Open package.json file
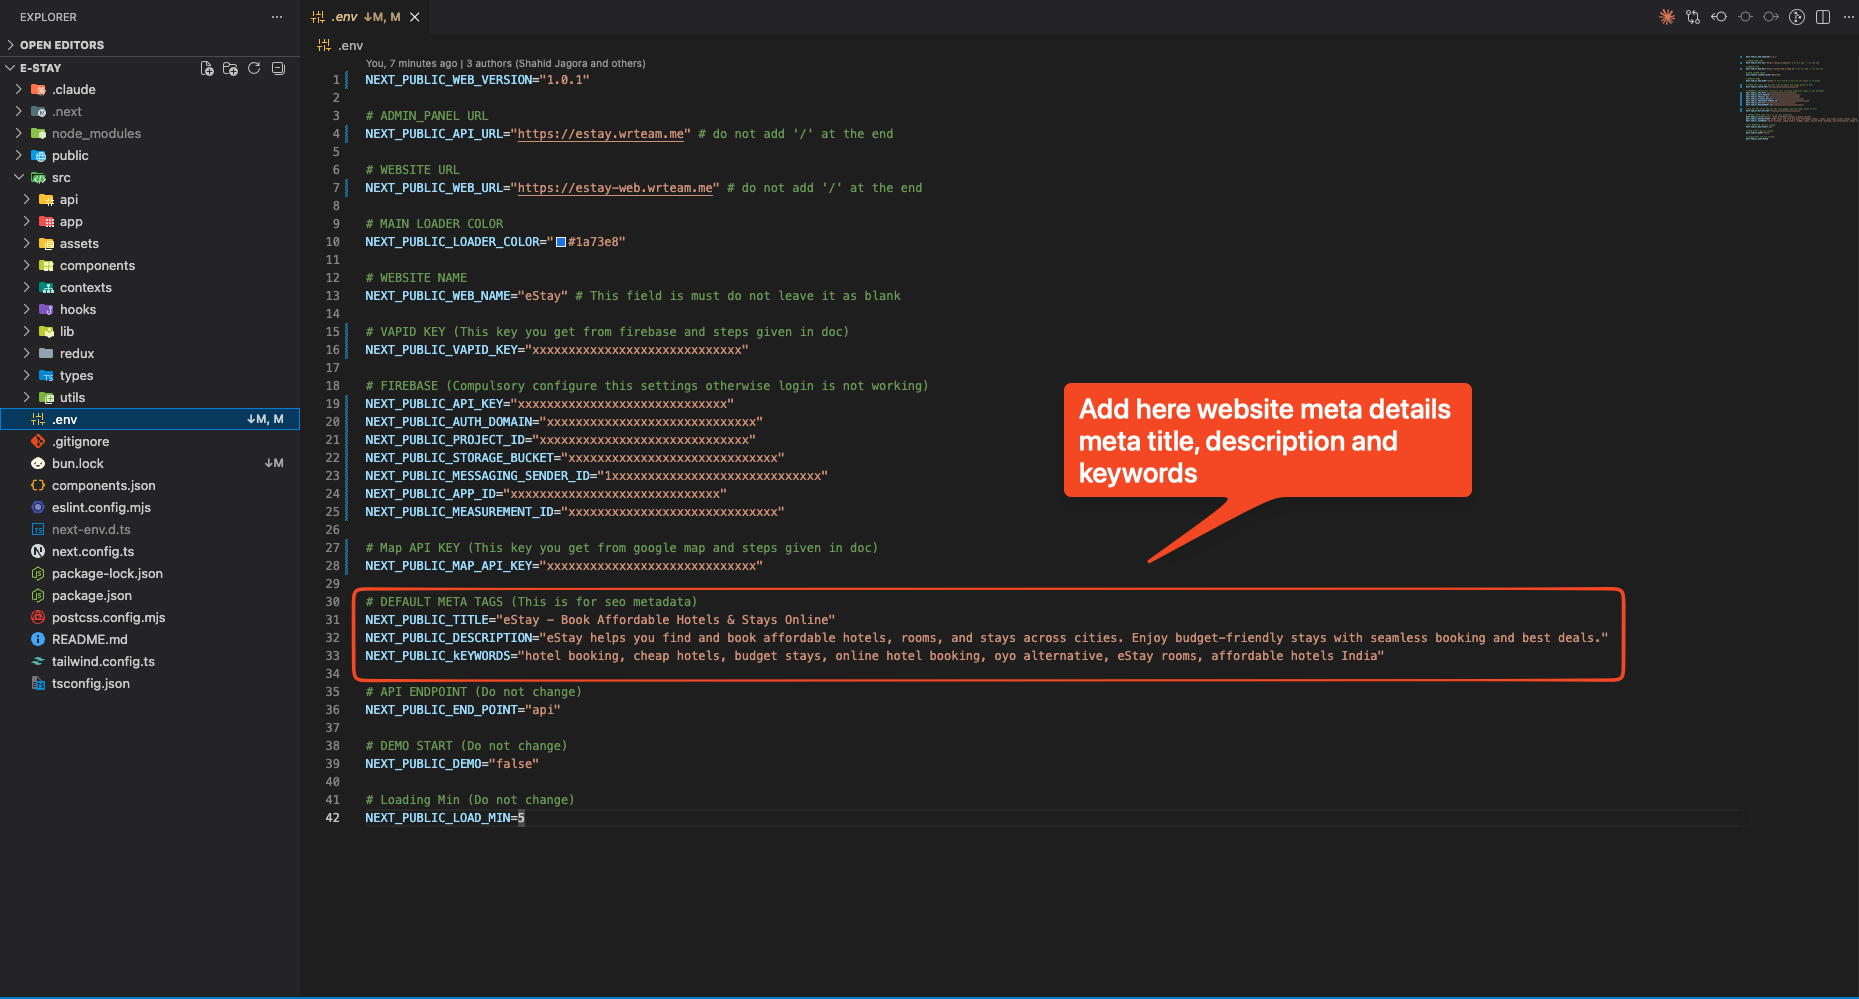Viewport: 1859px width, 999px height. 150,596
